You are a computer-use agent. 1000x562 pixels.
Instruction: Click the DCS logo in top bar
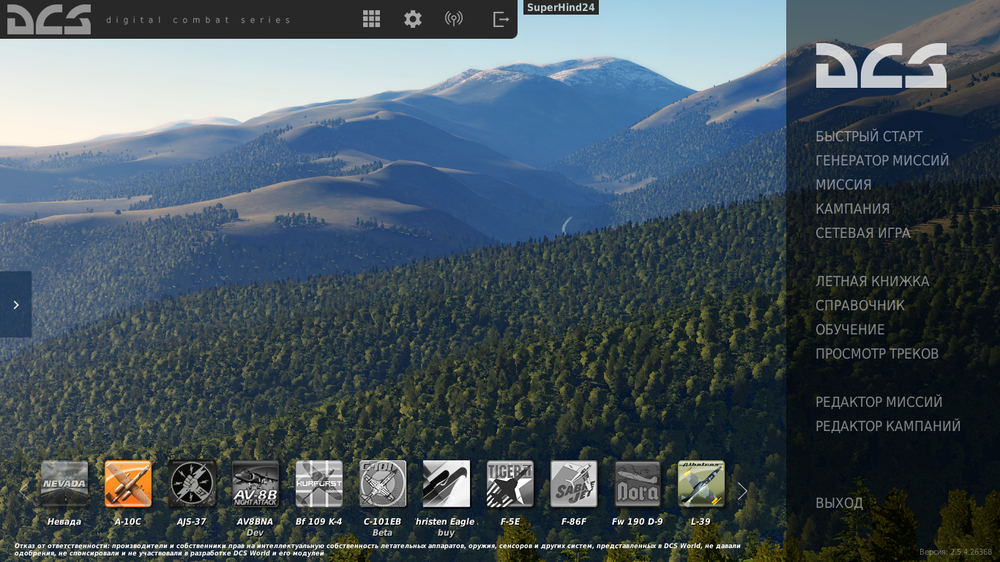click(49, 19)
